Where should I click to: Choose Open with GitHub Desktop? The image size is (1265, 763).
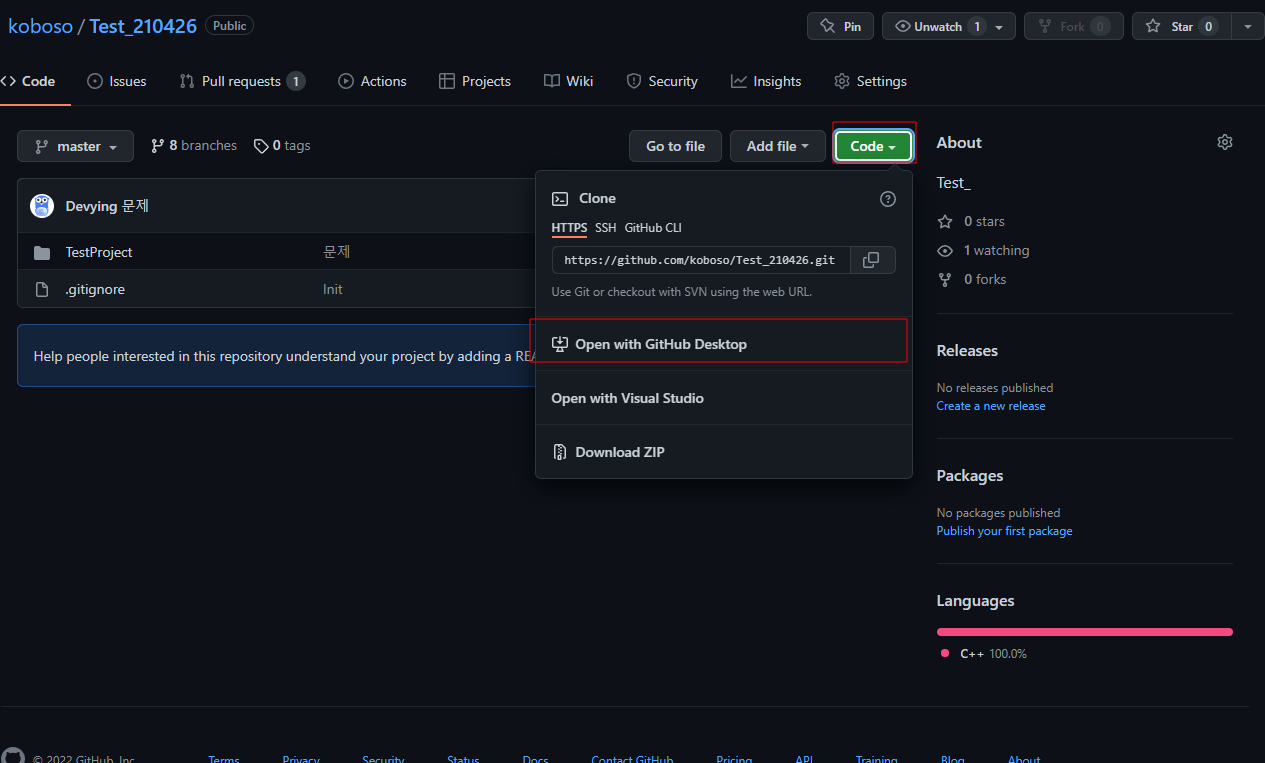[x=724, y=344]
